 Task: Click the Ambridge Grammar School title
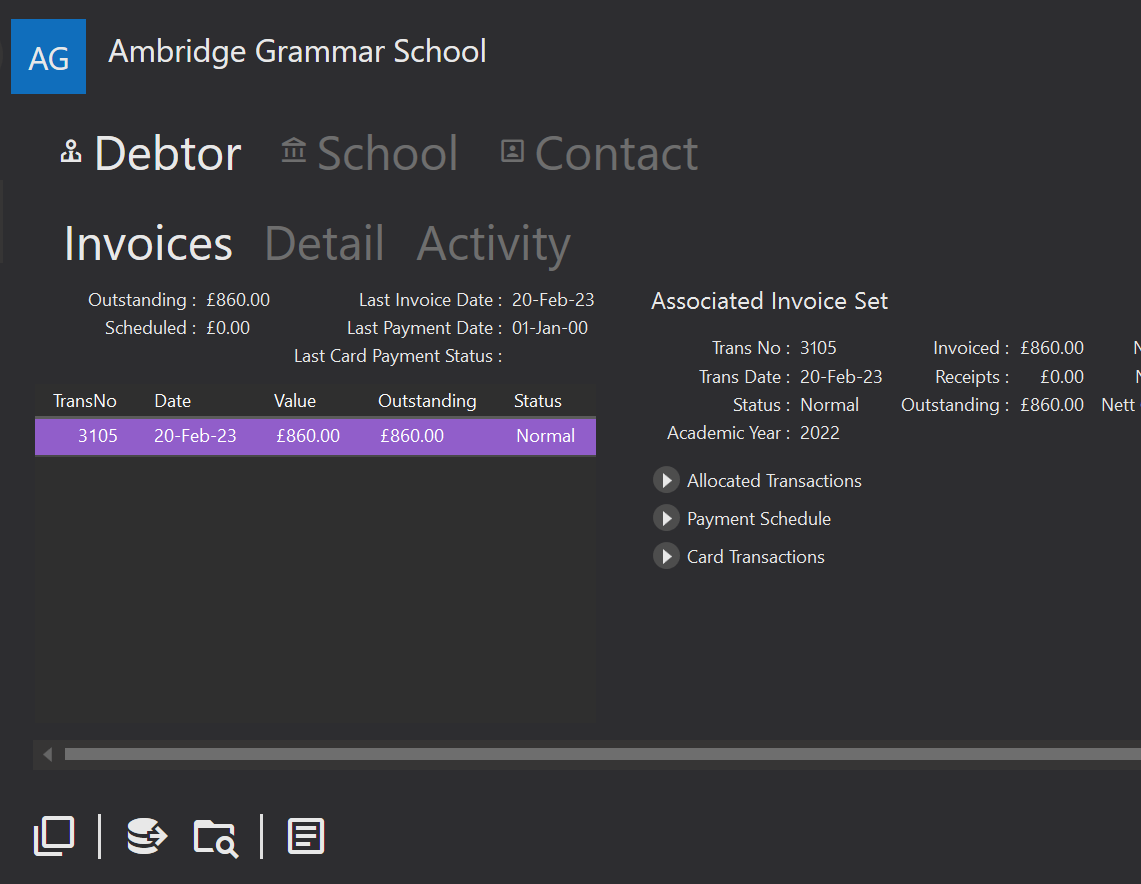click(297, 52)
